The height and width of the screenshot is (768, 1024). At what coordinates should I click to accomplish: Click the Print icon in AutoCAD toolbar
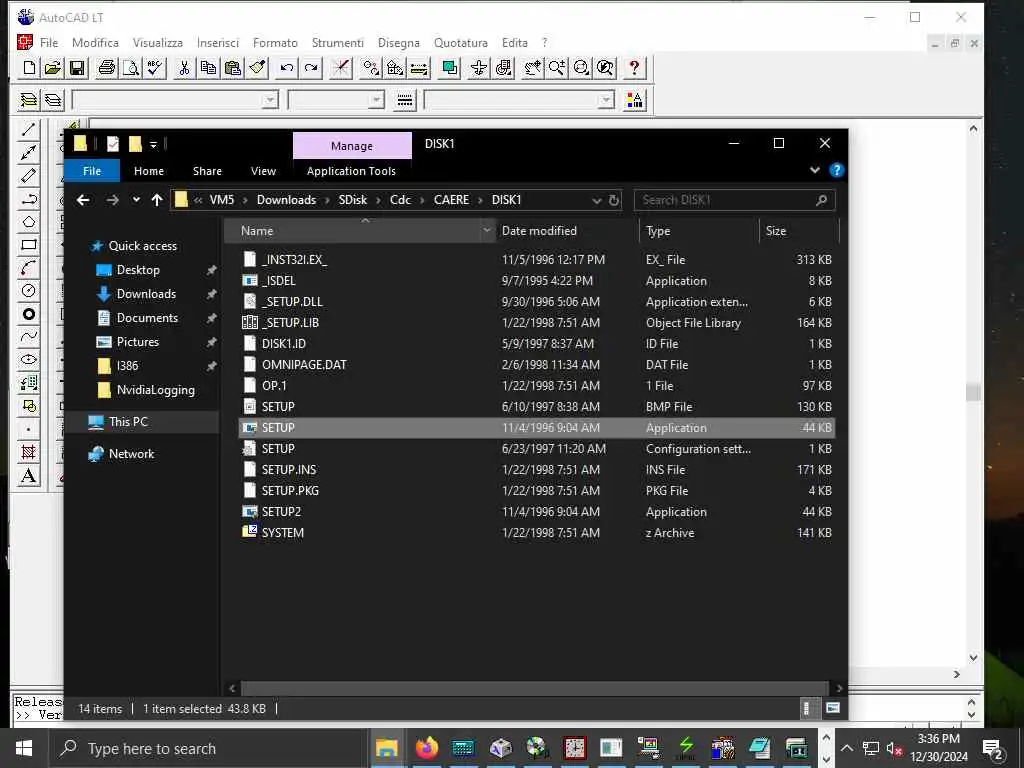tap(106, 68)
